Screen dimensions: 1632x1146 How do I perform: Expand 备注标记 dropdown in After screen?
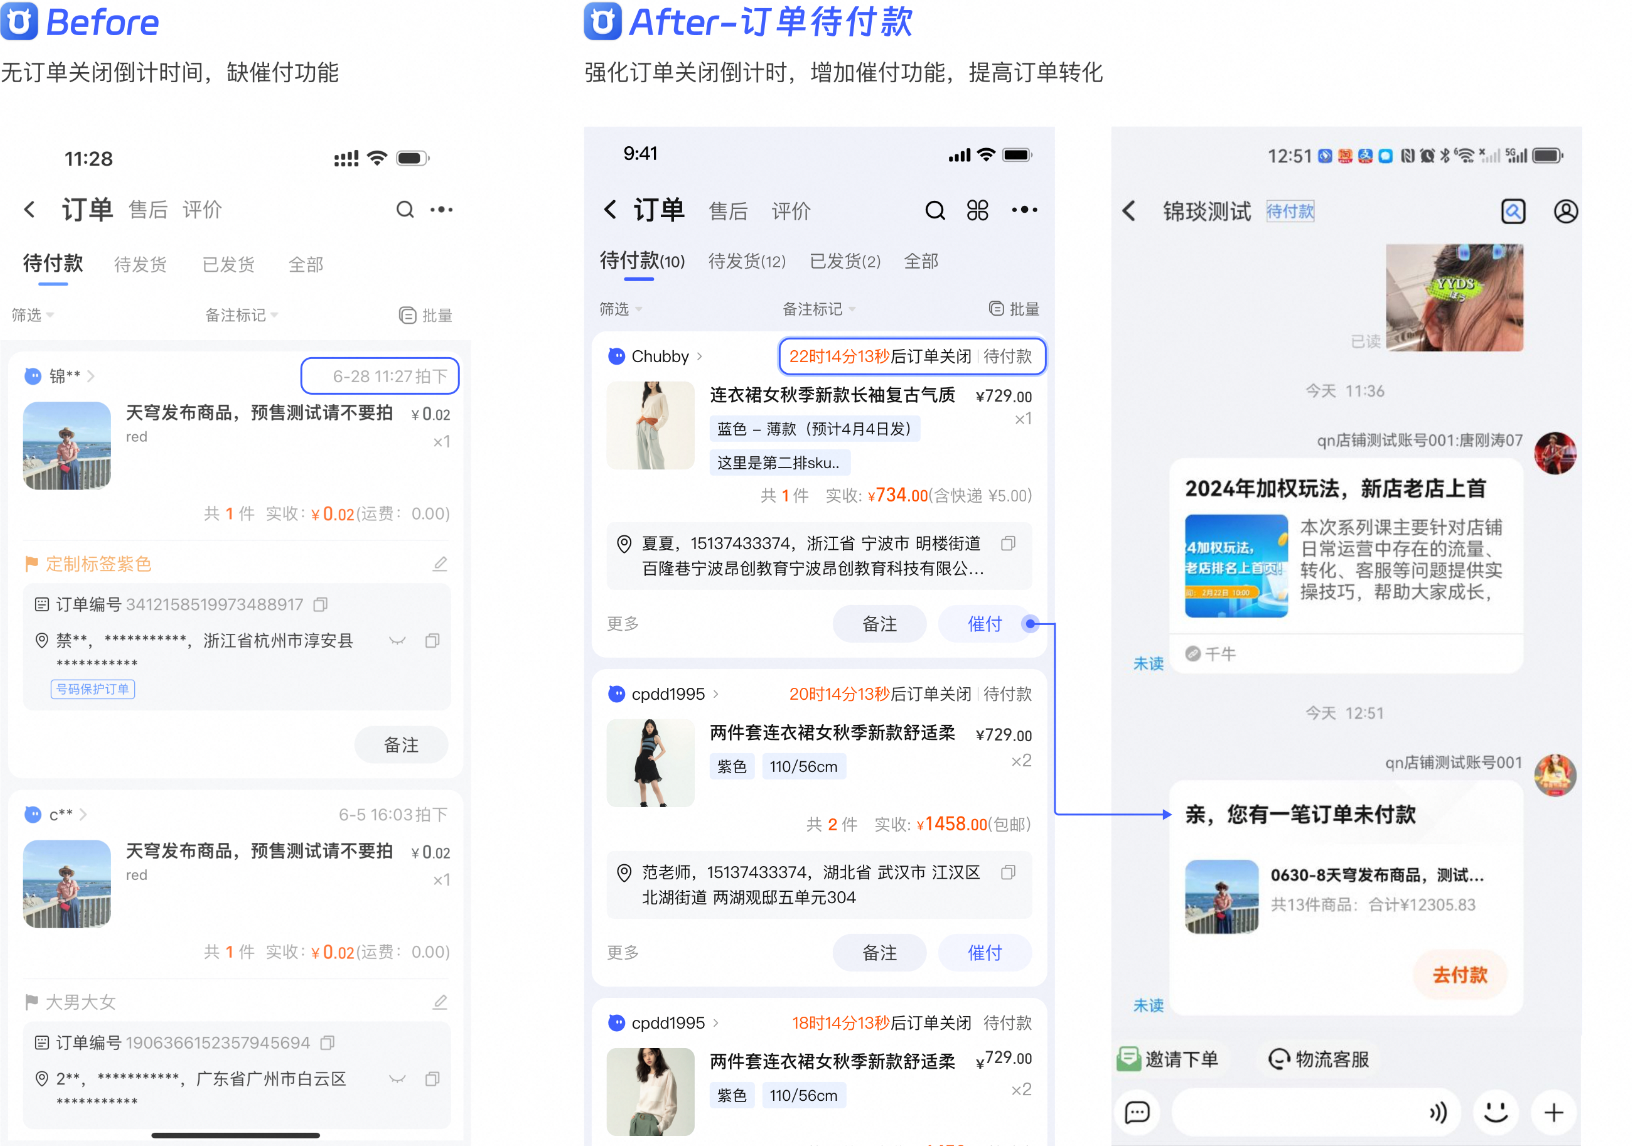(819, 309)
